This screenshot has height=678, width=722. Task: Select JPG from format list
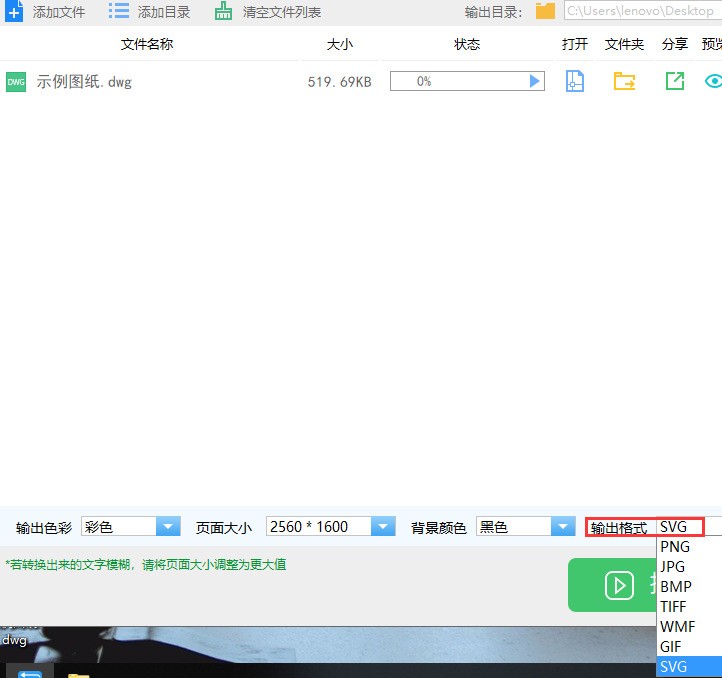[689, 567]
